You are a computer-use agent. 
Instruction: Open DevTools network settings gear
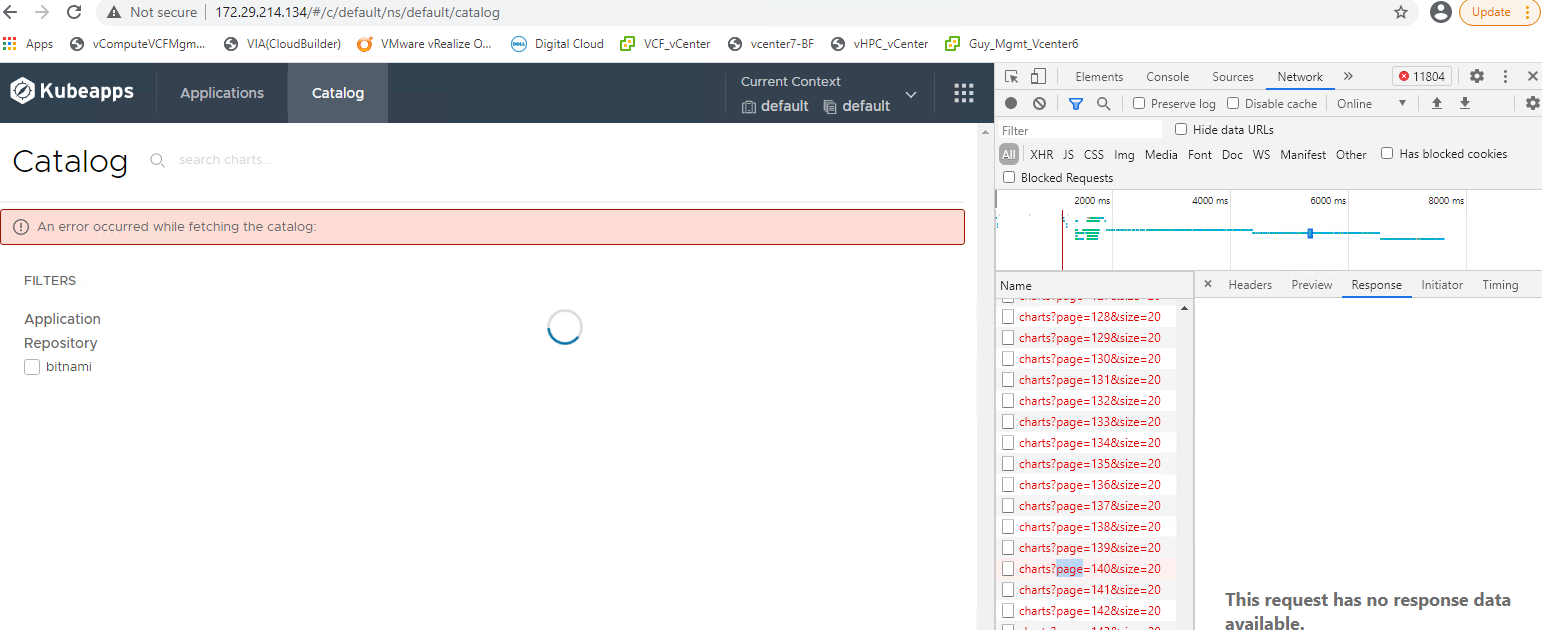tap(1533, 103)
